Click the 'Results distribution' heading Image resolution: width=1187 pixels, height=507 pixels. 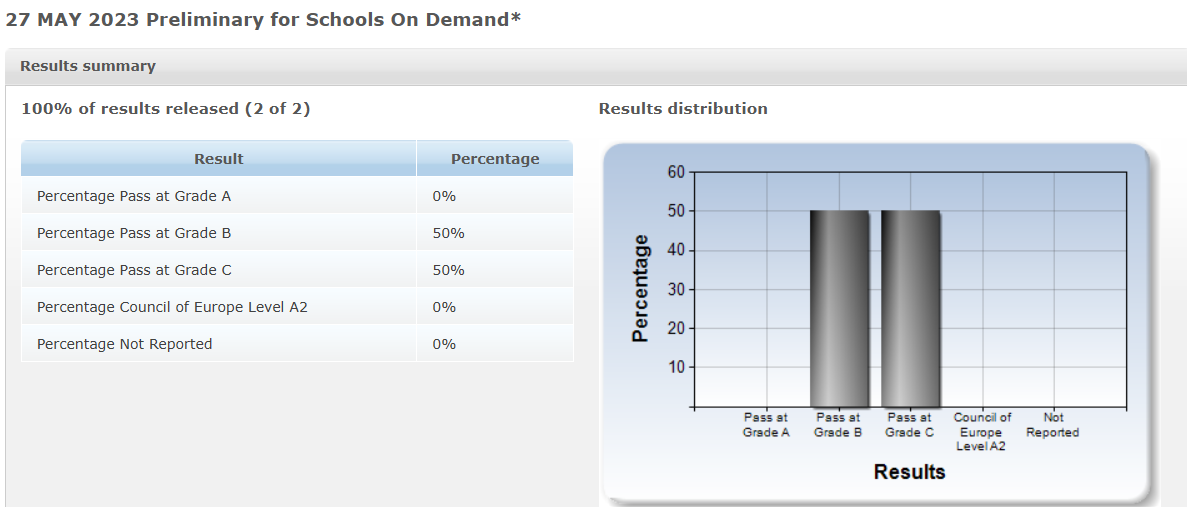click(683, 109)
